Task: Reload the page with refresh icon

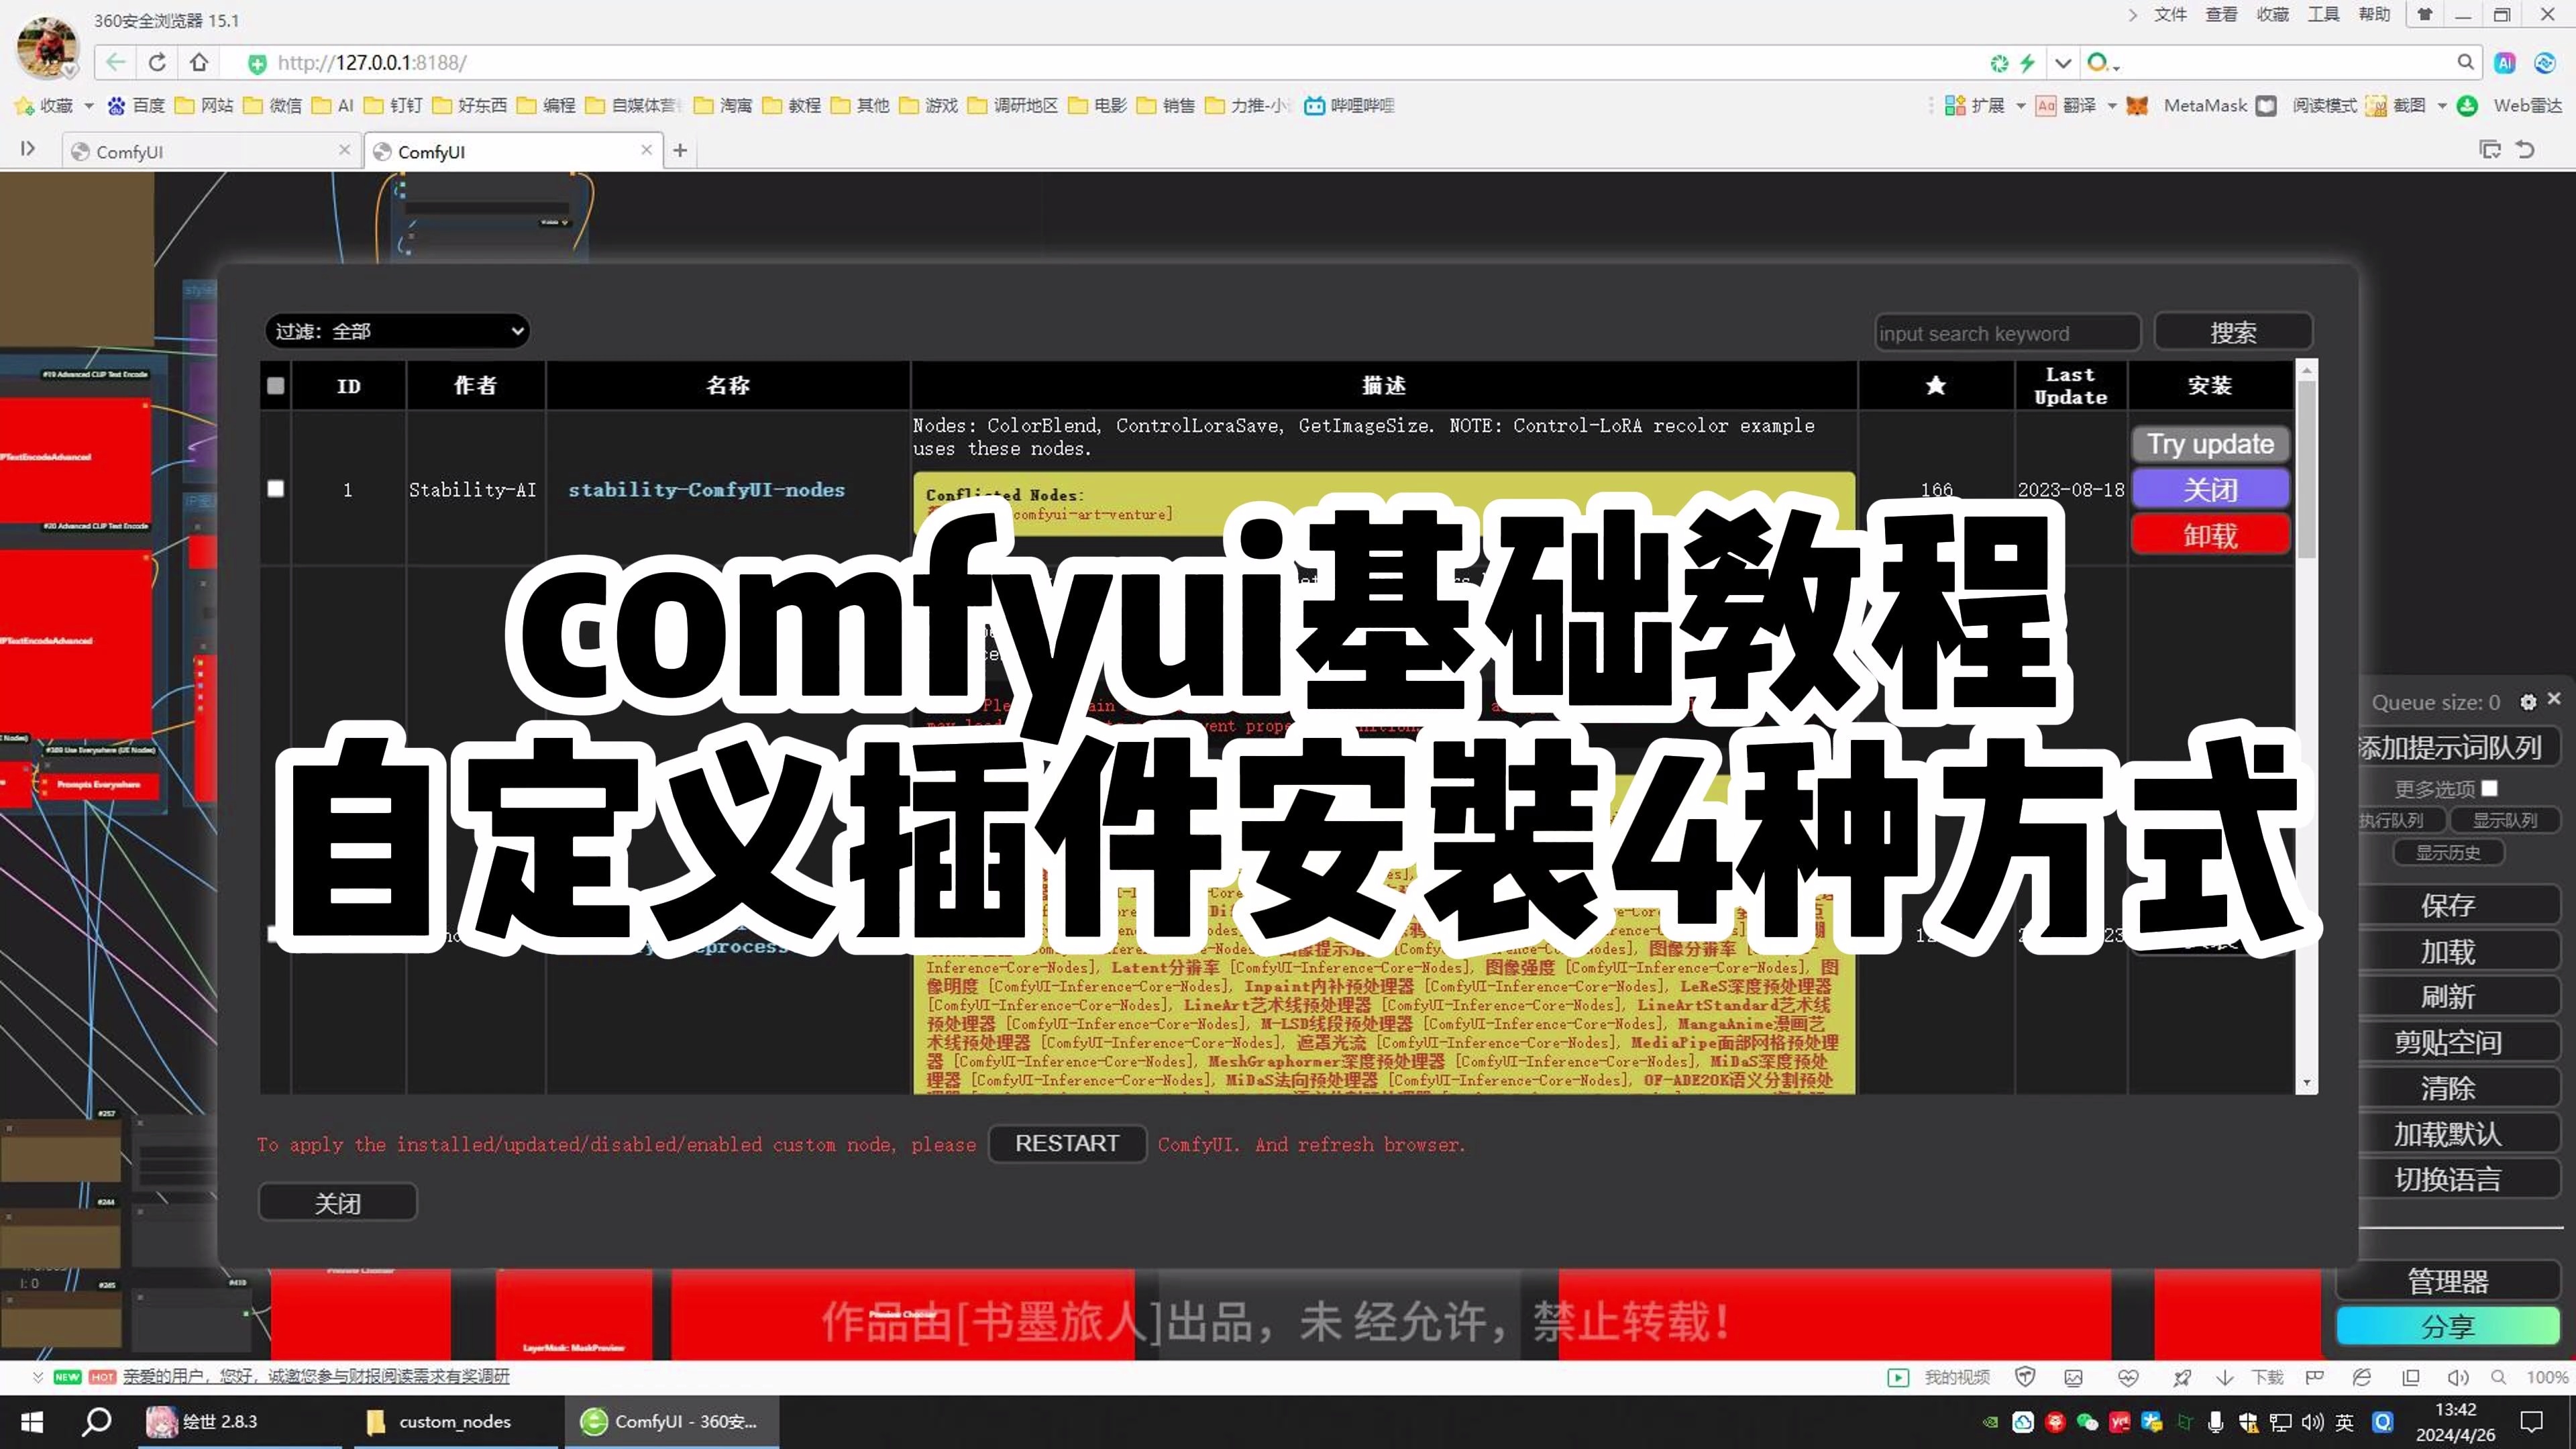Action: 157,63
